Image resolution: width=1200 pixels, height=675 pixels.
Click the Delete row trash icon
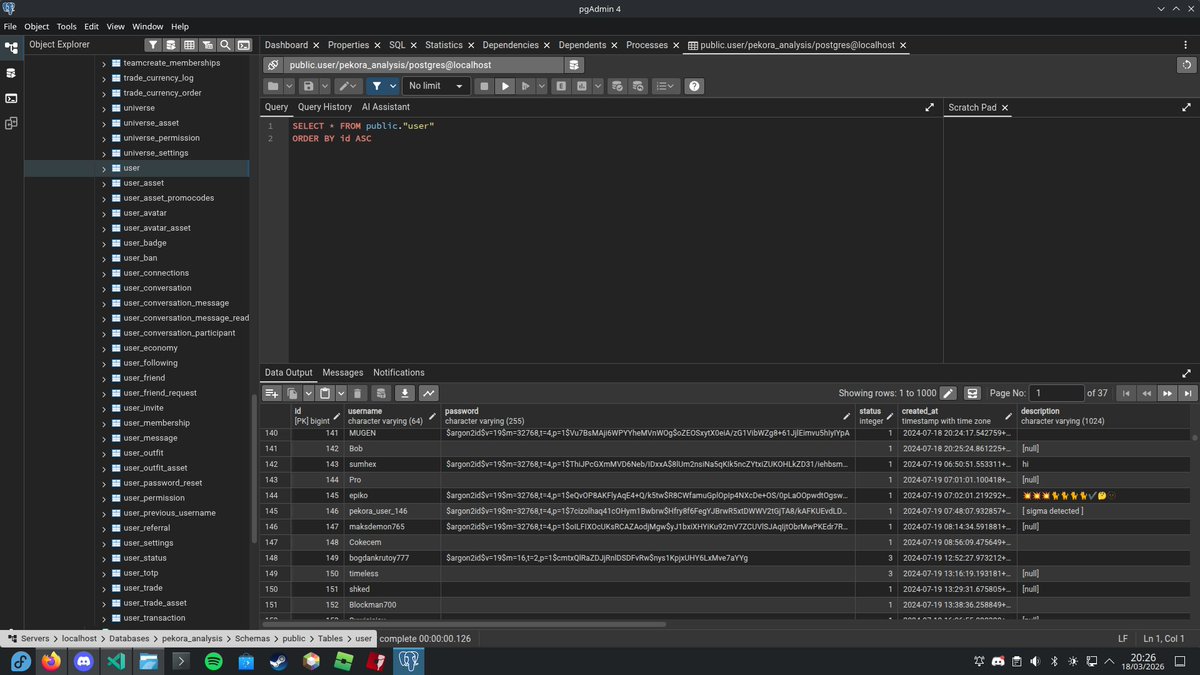[x=357, y=394]
